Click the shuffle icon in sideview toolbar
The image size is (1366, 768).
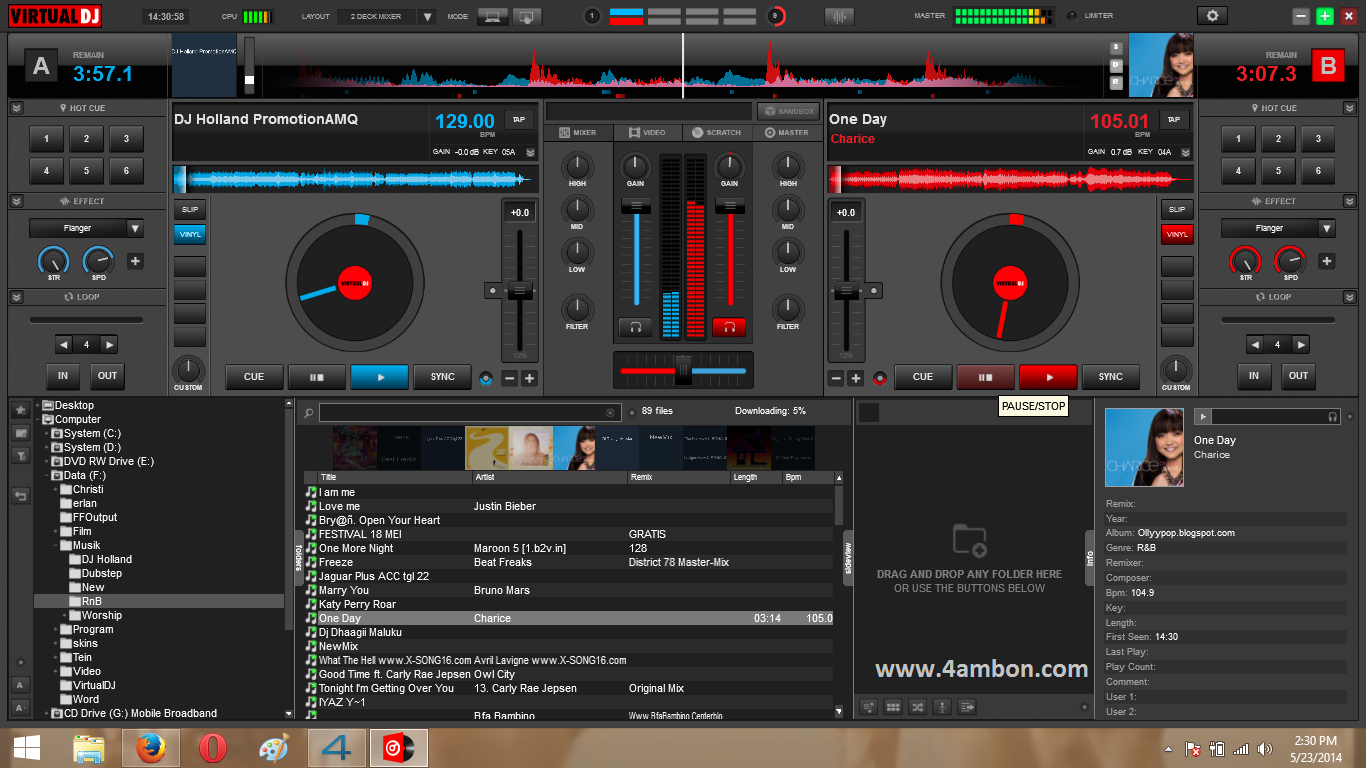coord(917,707)
